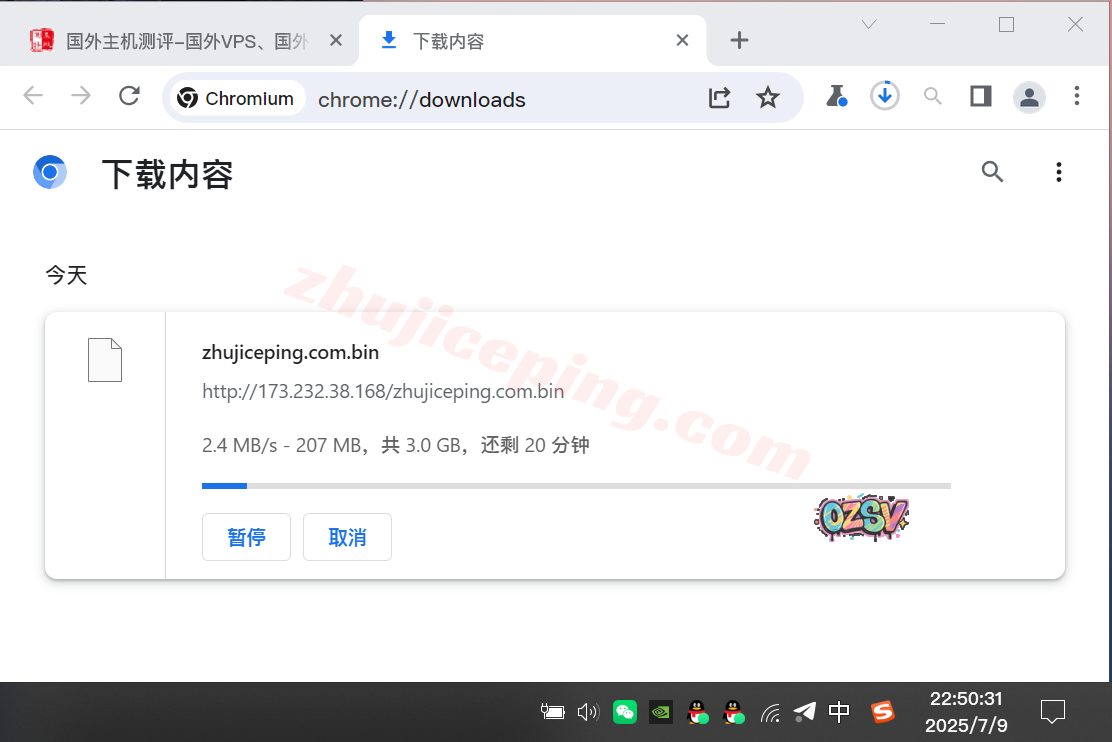The height and width of the screenshot is (742, 1112).
Task: Search downloads using the magnifier icon
Action: (x=992, y=172)
